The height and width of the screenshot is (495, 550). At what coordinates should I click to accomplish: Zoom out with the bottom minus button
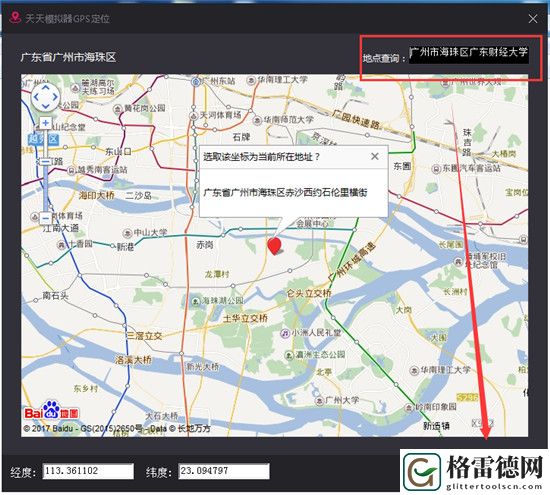(46, 219)
